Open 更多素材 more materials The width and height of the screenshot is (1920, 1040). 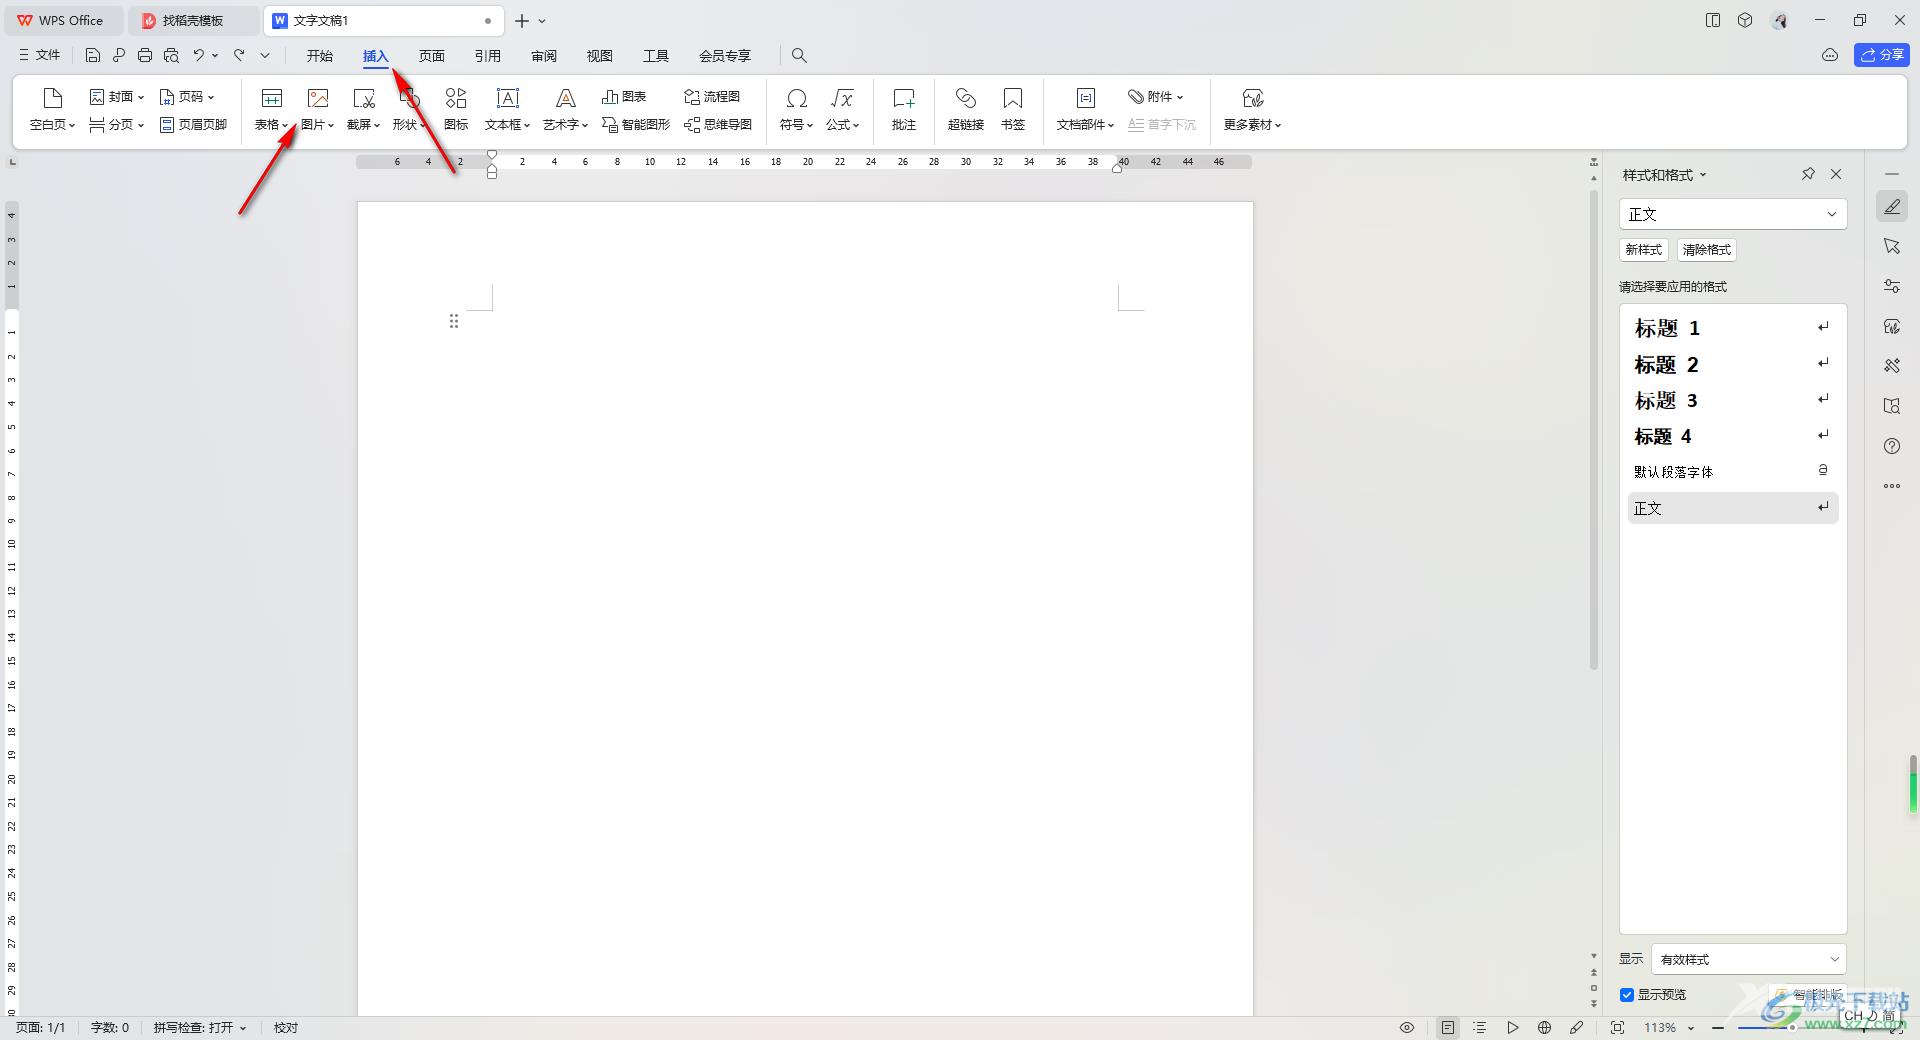1252,109
